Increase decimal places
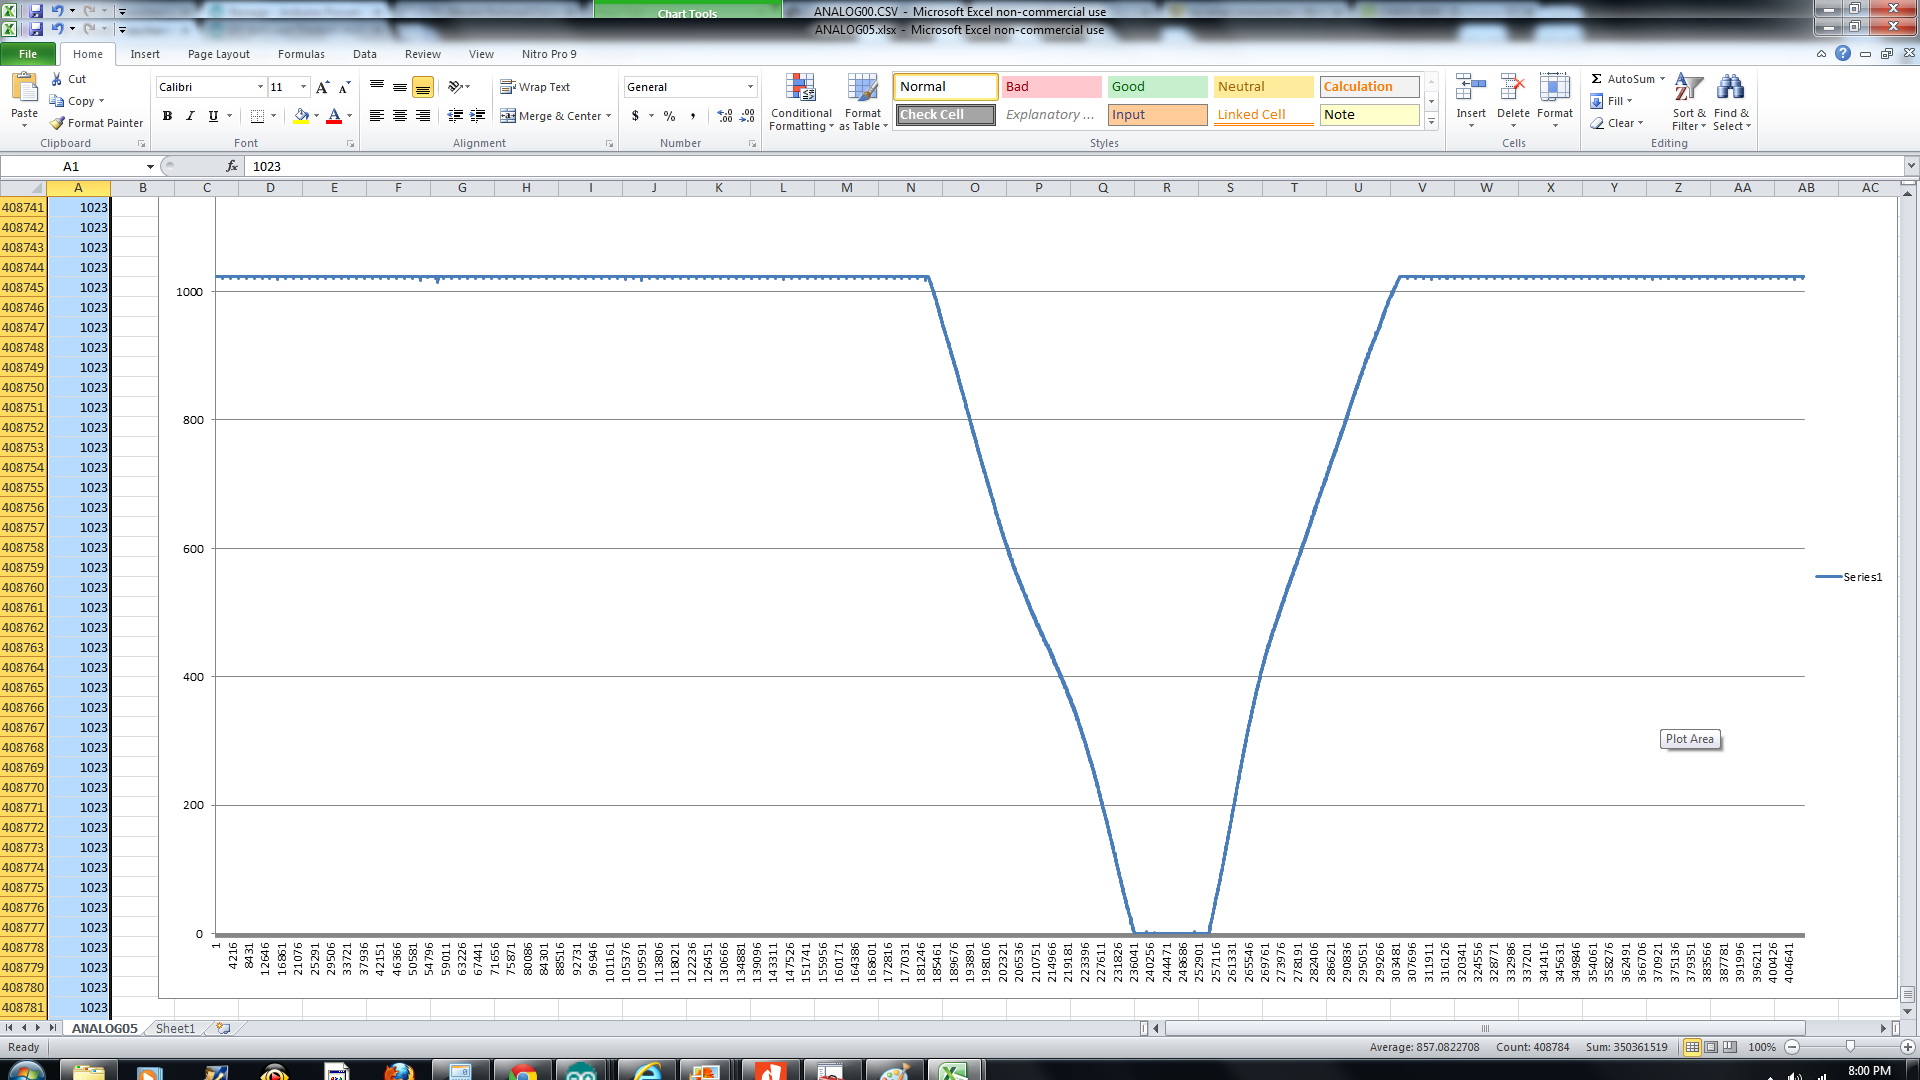Screen dimensions: 1920x1080 tap(725, 116)
